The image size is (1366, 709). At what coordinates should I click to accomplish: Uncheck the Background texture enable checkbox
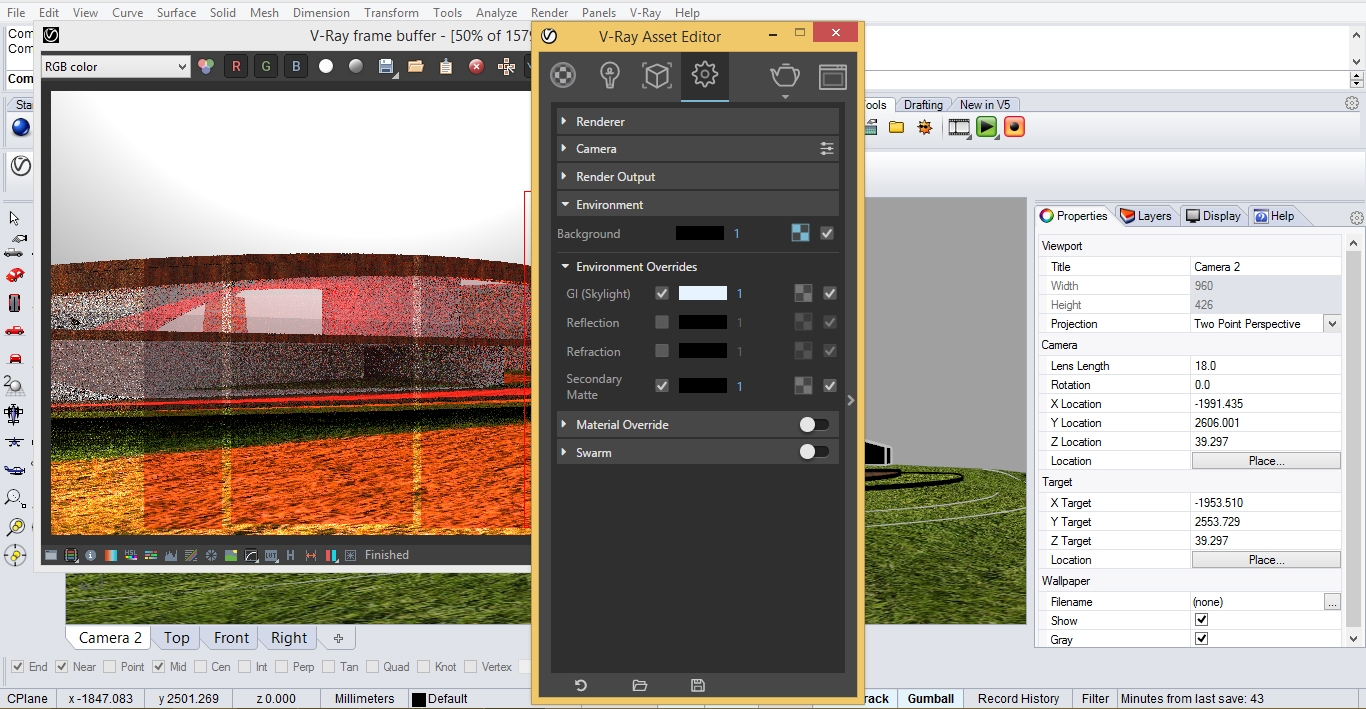tap(827, 233)
